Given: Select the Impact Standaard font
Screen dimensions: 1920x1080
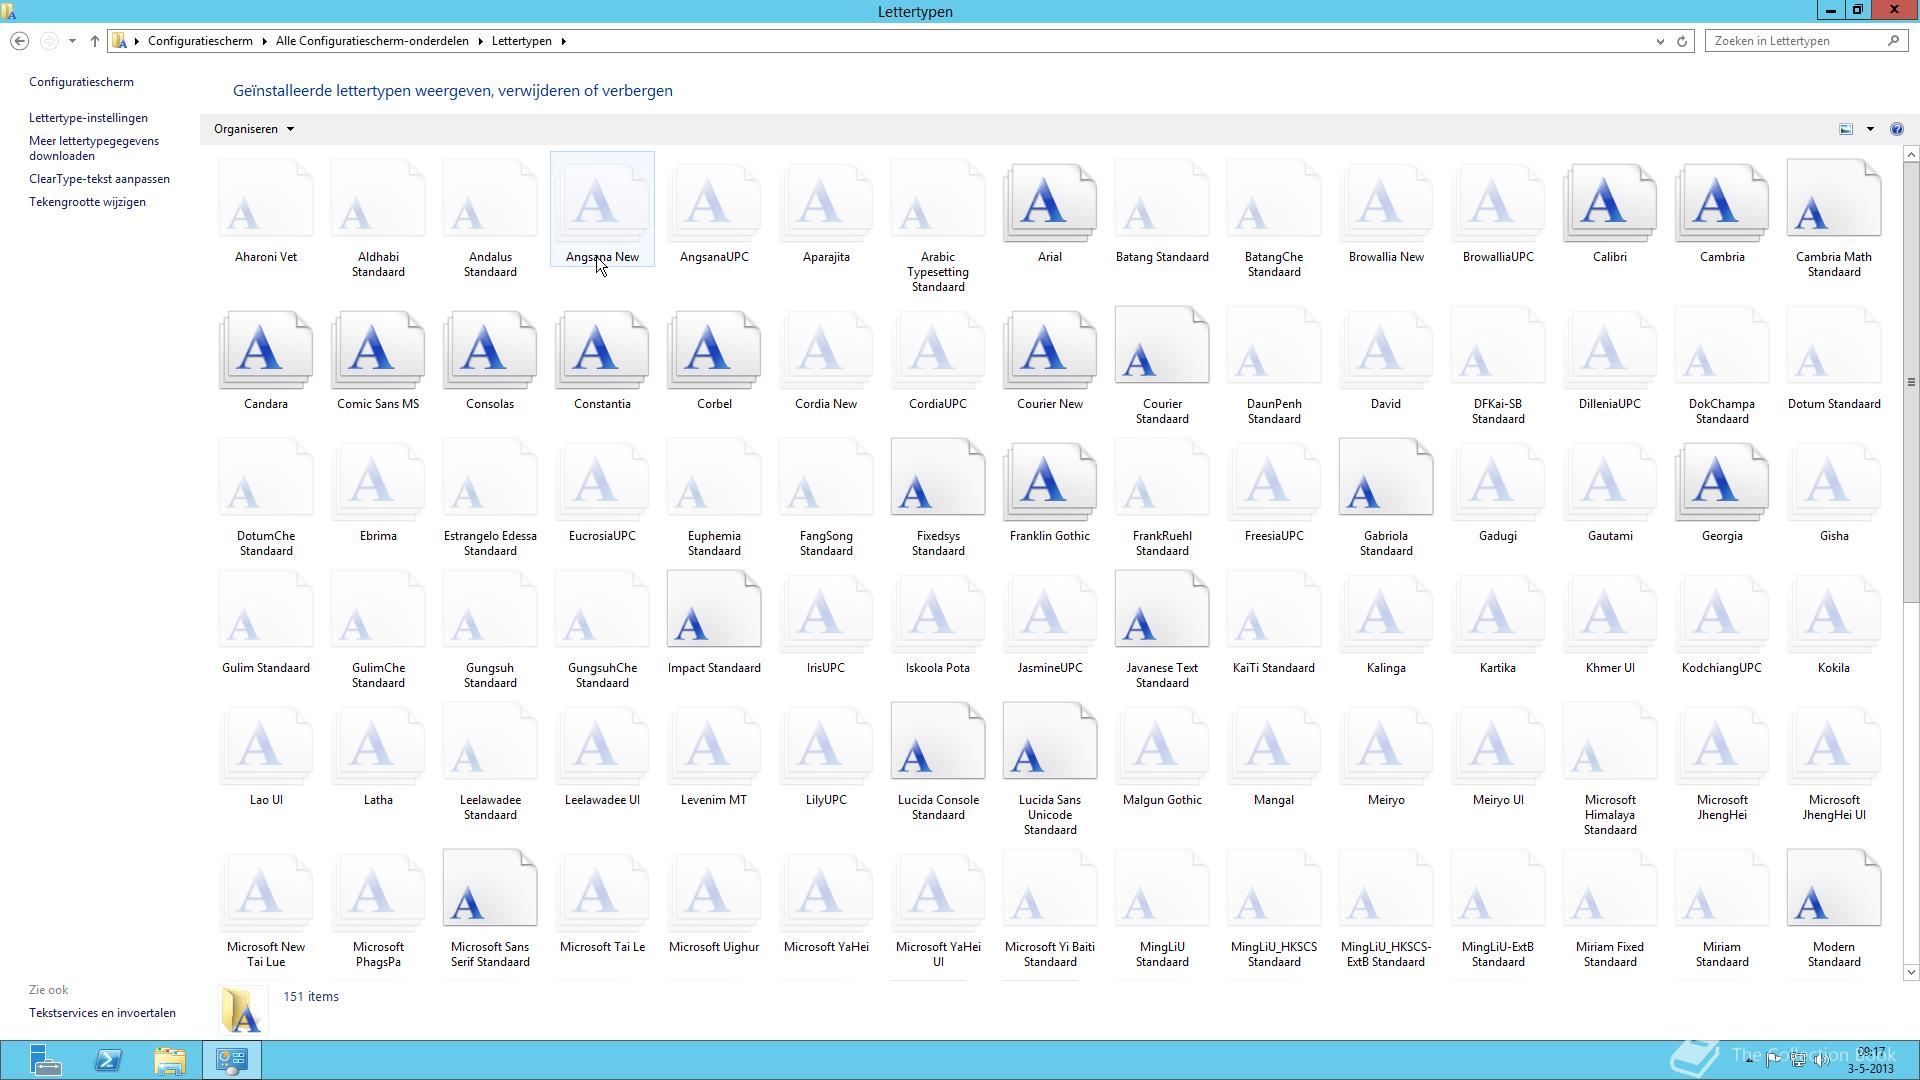Looking at the screenshot, I should click(714, 622).
